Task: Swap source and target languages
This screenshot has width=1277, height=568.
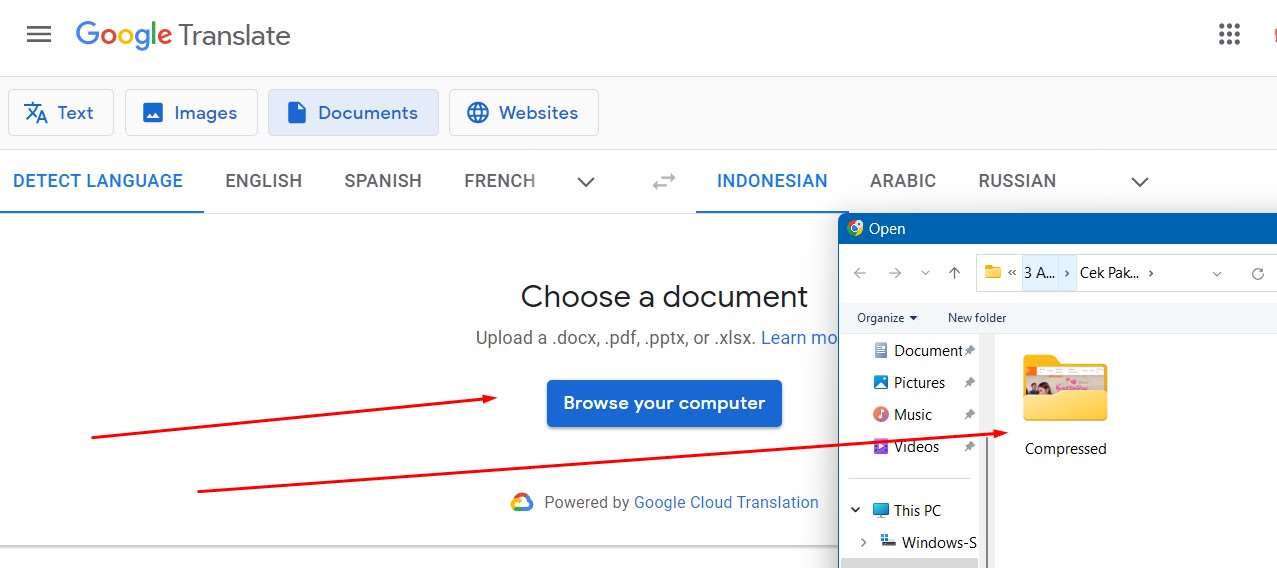Action: [664, 181]
